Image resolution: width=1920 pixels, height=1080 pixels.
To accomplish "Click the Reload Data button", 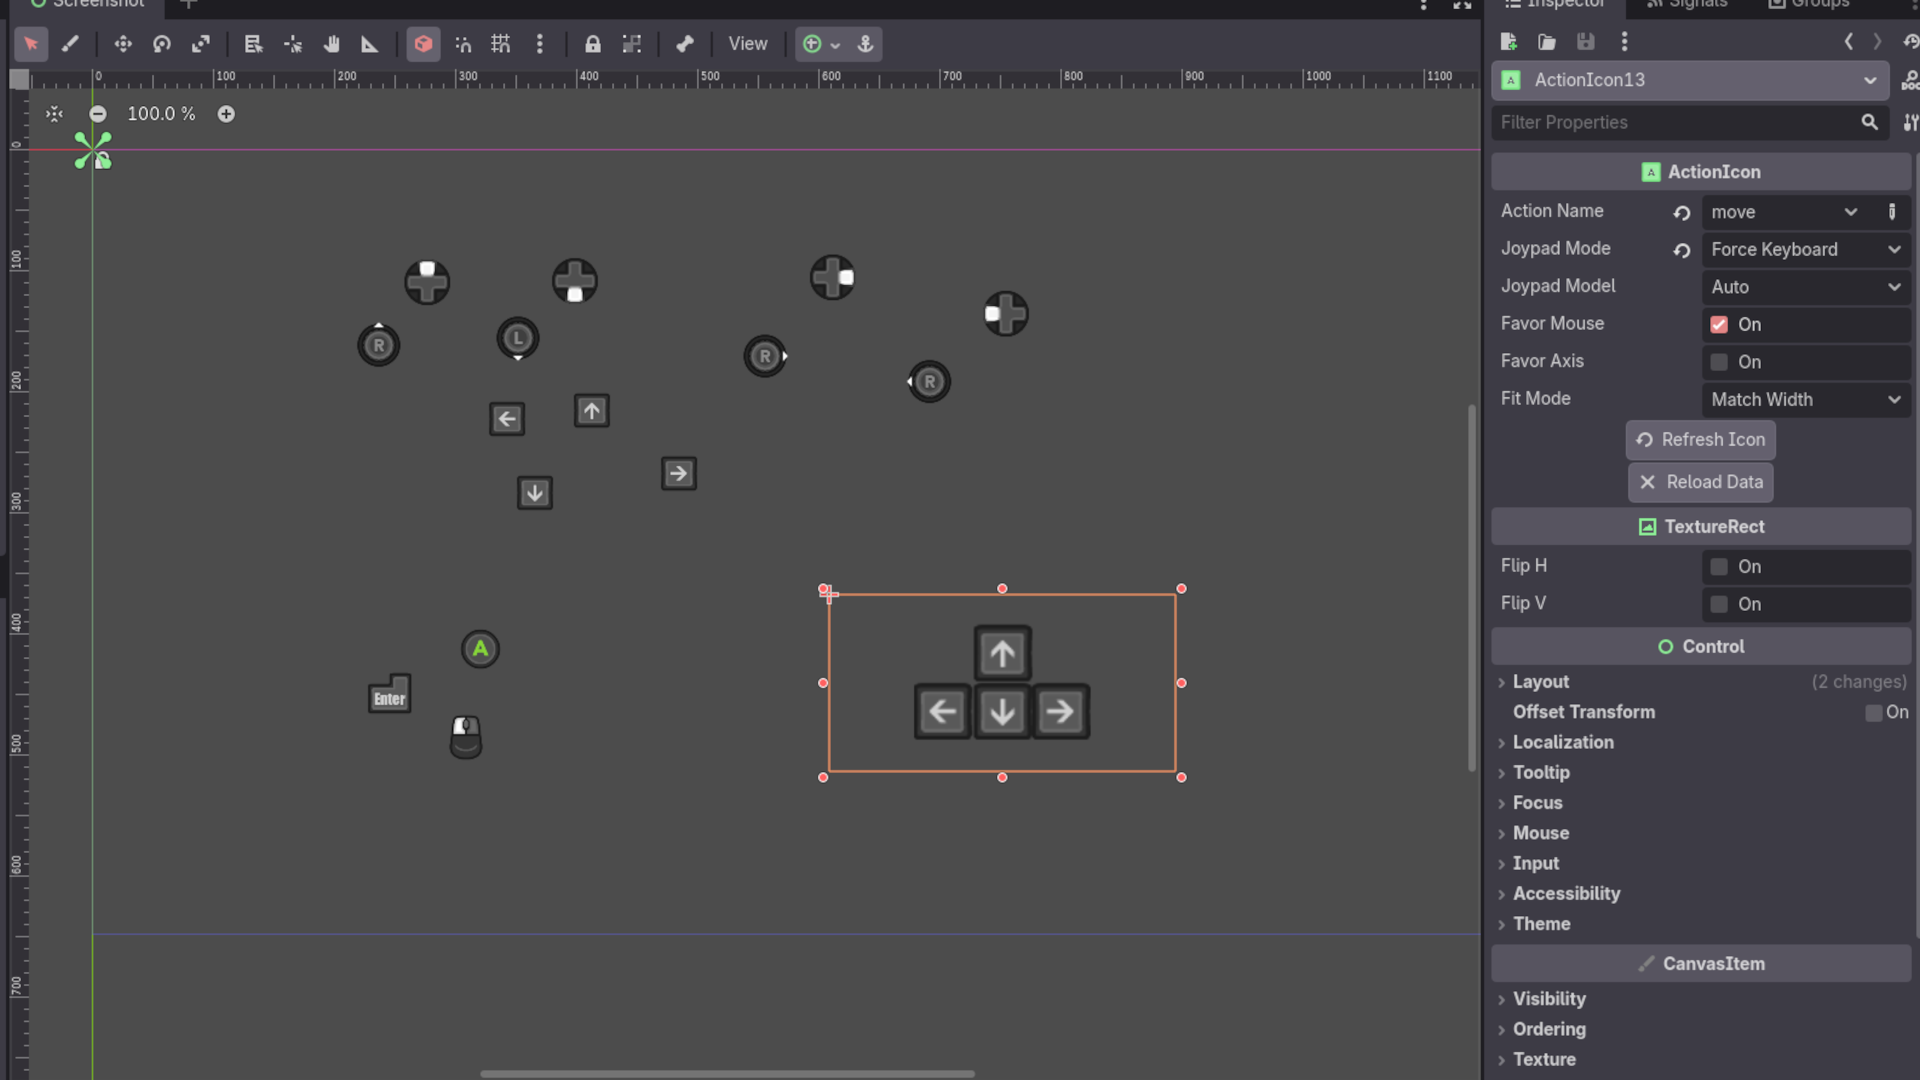I will tap(1701, 482).
